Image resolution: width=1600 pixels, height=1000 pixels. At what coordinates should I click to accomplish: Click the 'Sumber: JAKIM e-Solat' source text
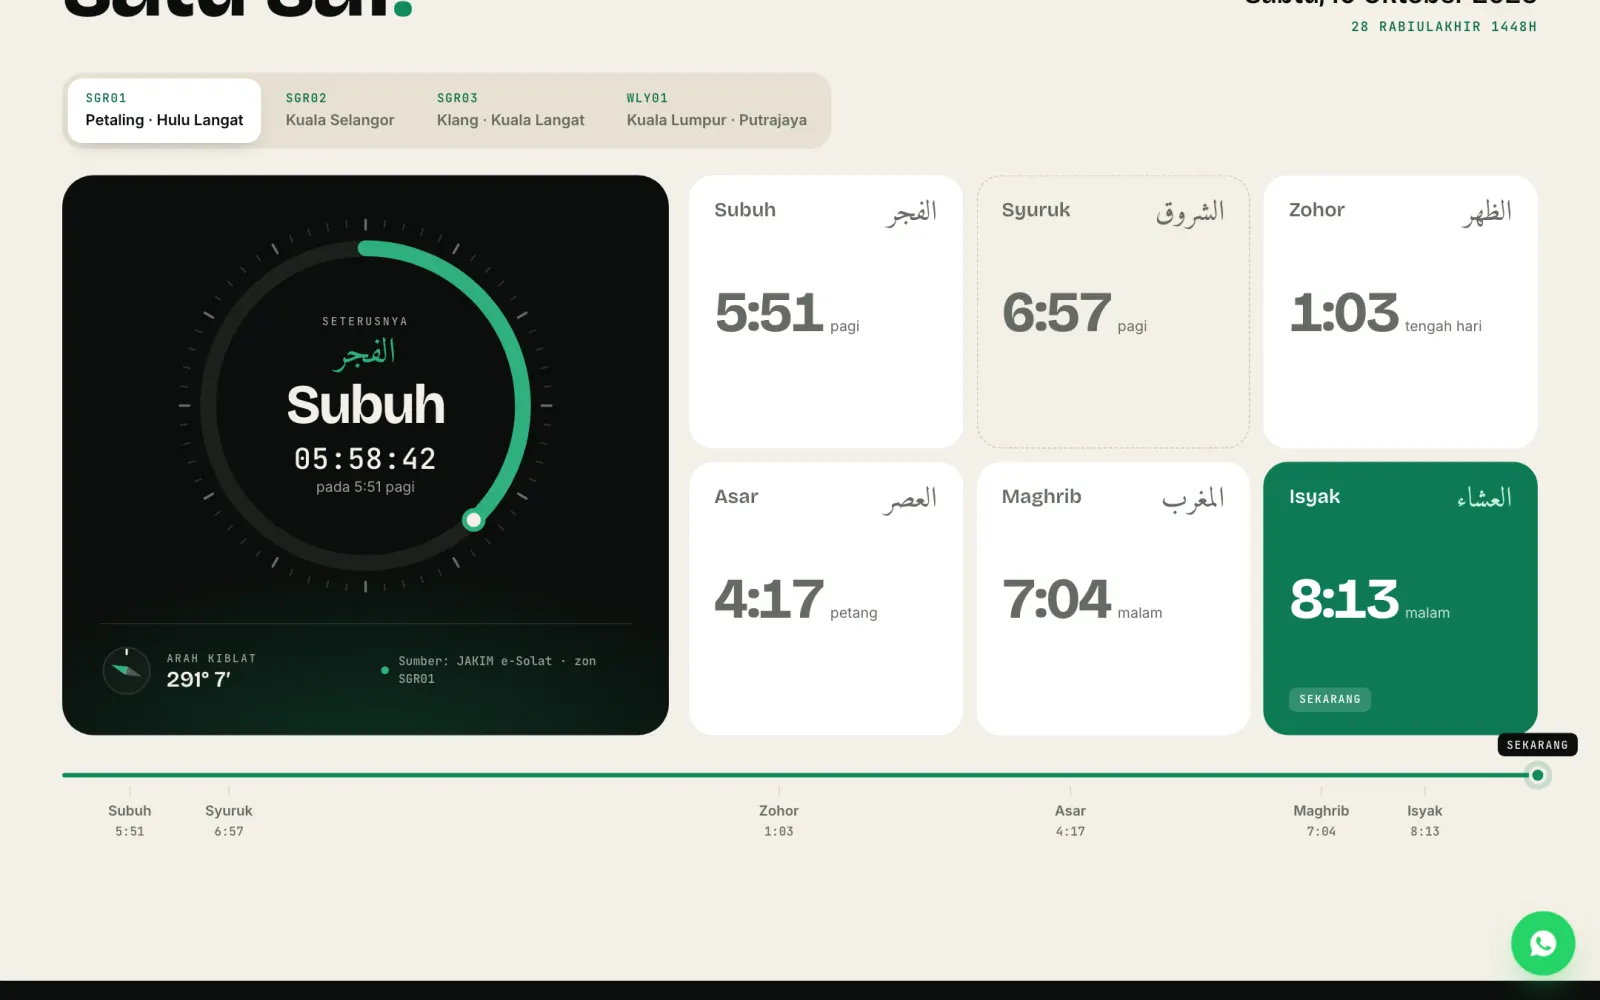(497, 670)
